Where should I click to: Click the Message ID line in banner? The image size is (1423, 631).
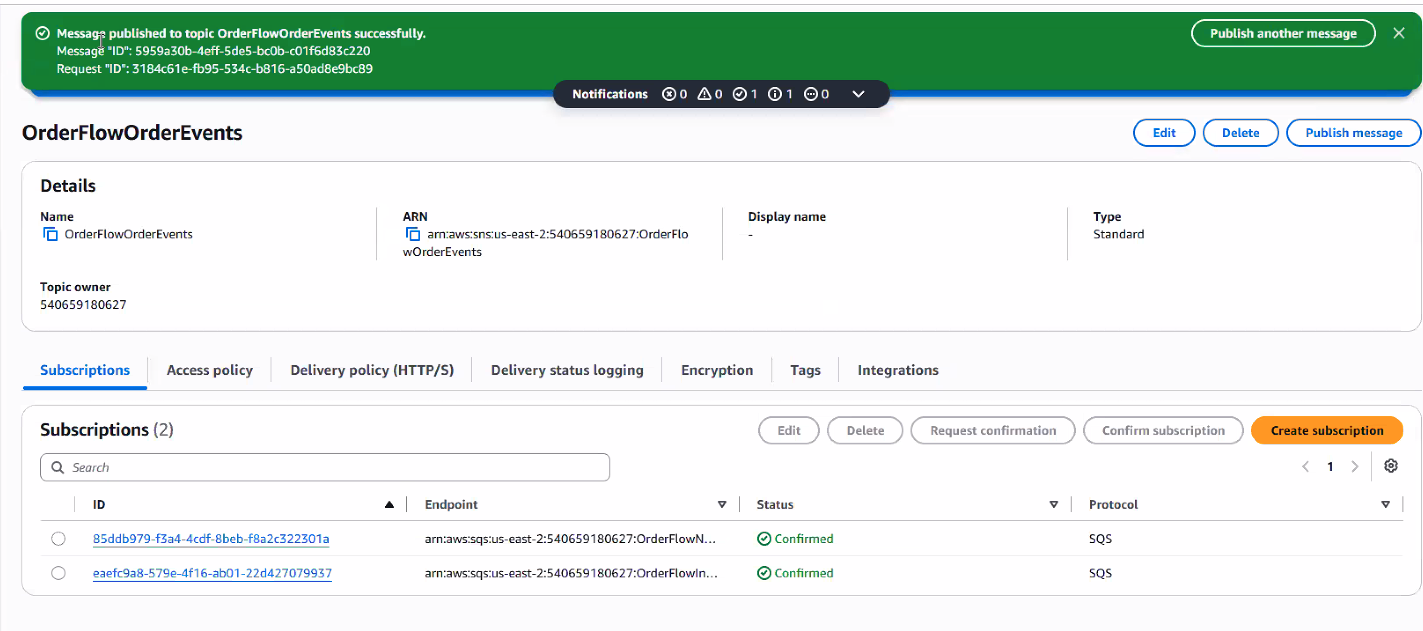214,51
